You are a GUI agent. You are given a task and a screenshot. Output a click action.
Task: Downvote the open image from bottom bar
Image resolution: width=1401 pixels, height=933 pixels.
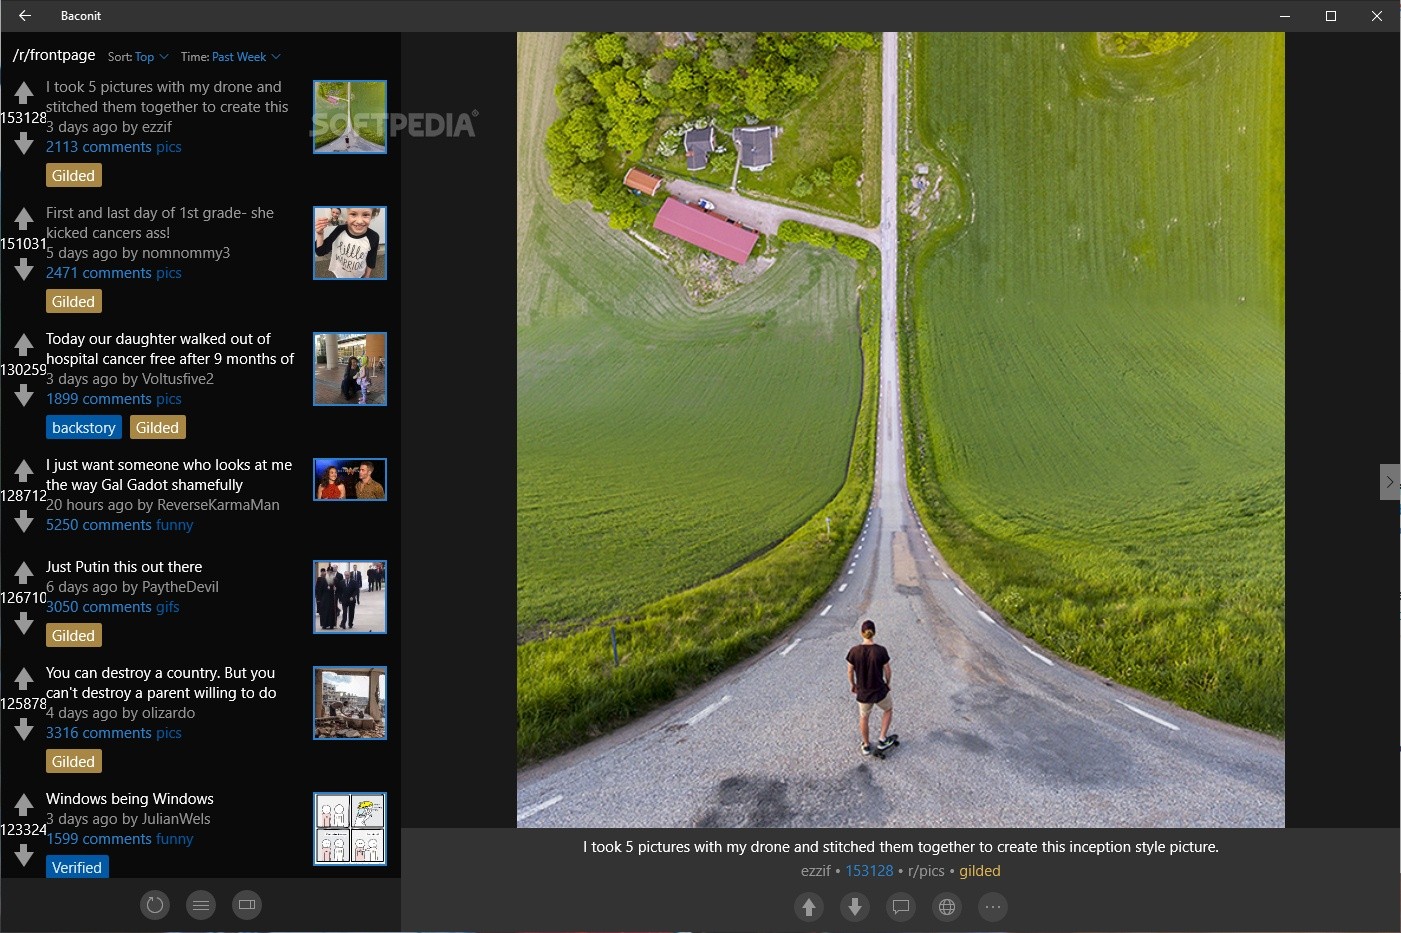pyautogui.click(x=855, y=907)
